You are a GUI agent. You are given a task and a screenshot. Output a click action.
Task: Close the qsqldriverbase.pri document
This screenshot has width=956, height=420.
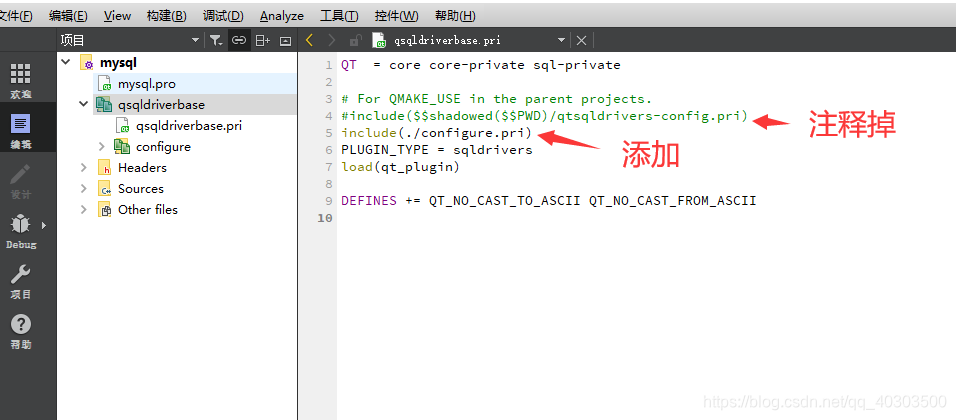(581, 40)
